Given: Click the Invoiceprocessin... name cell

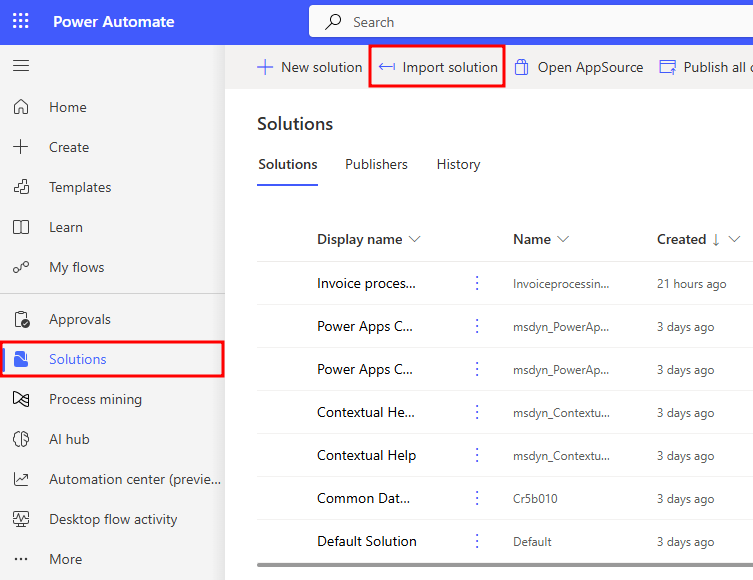Looking at the screenshot, I should (x=561, y=284).
